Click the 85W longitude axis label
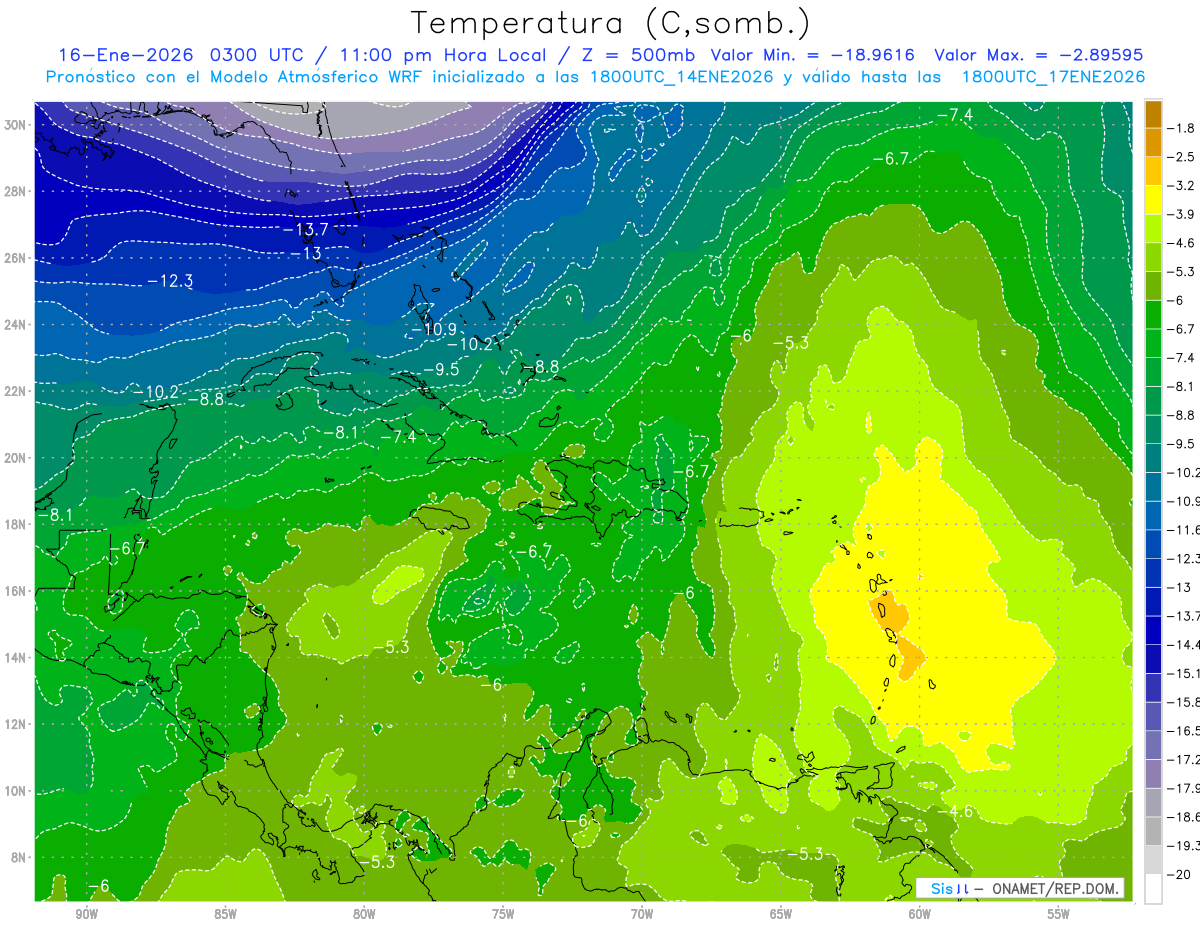The width and height of the screenshot is (1200, 927). 225,915
